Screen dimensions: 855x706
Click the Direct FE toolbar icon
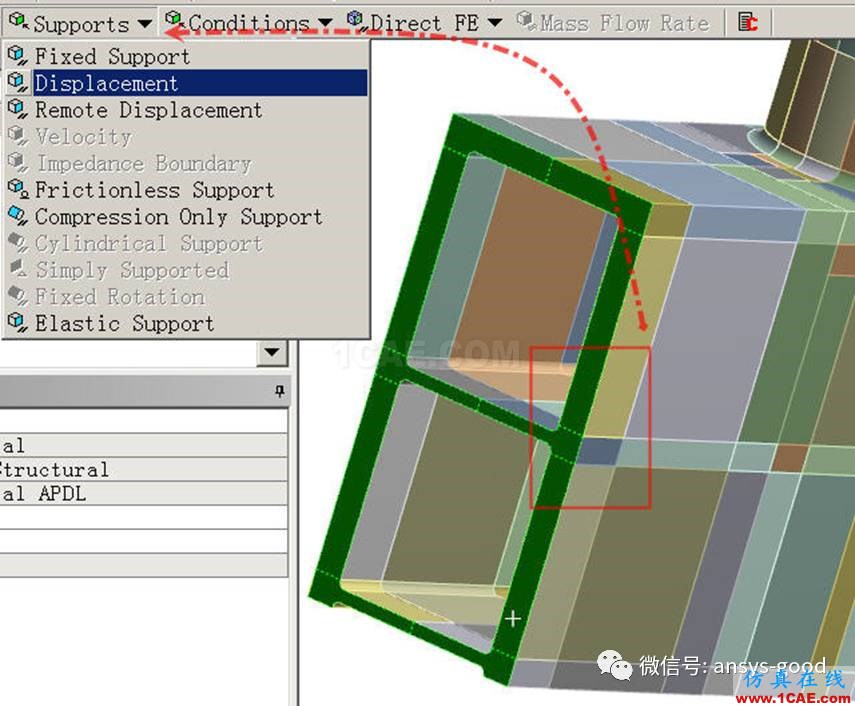356,20
